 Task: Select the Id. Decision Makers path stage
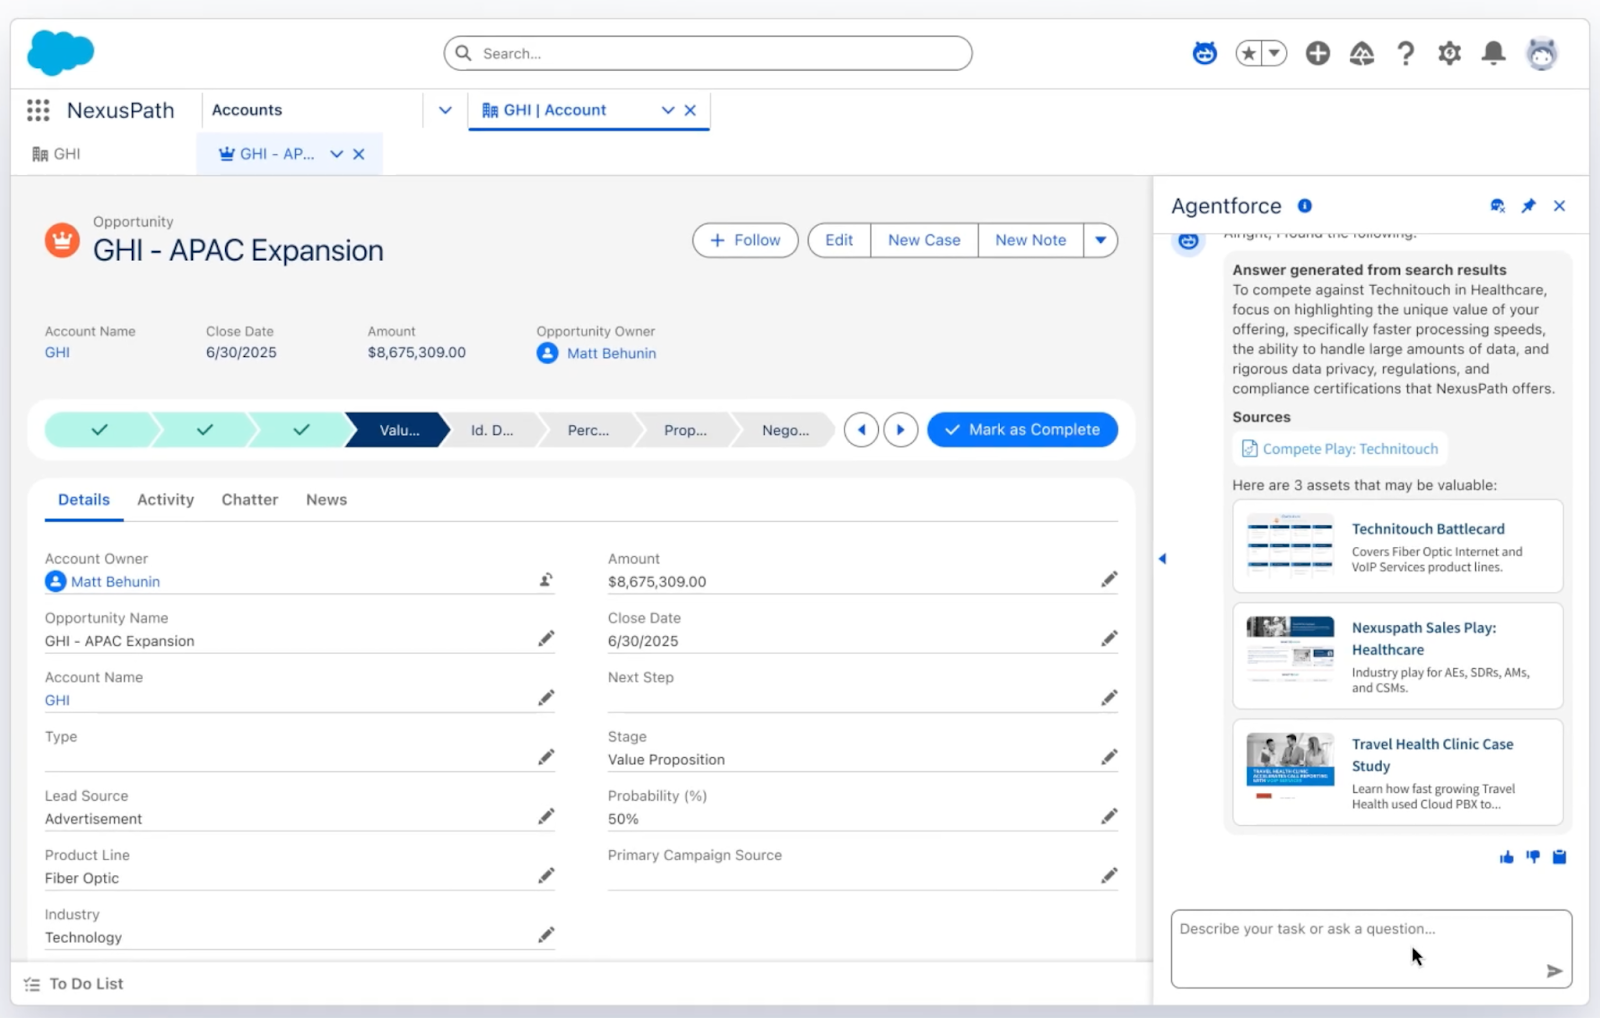(491, 430)
